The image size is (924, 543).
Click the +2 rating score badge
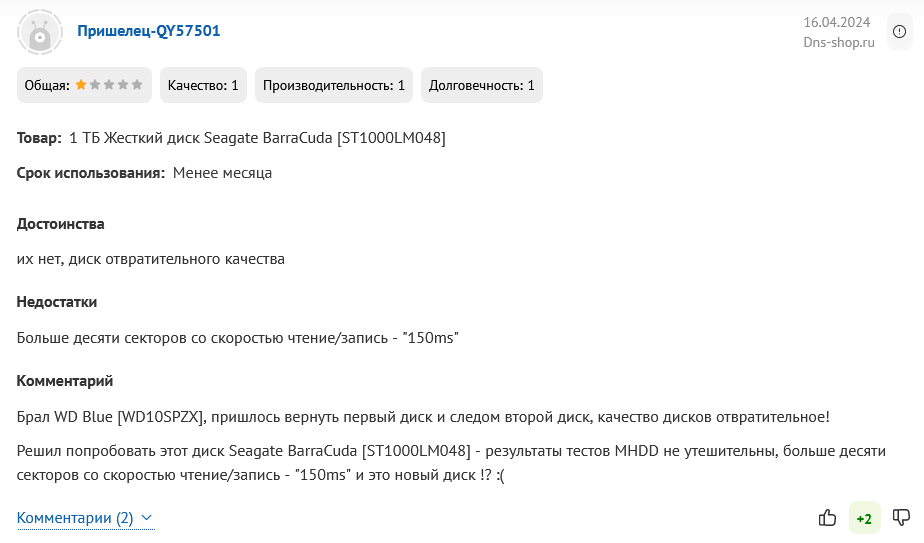coord(864,518)
